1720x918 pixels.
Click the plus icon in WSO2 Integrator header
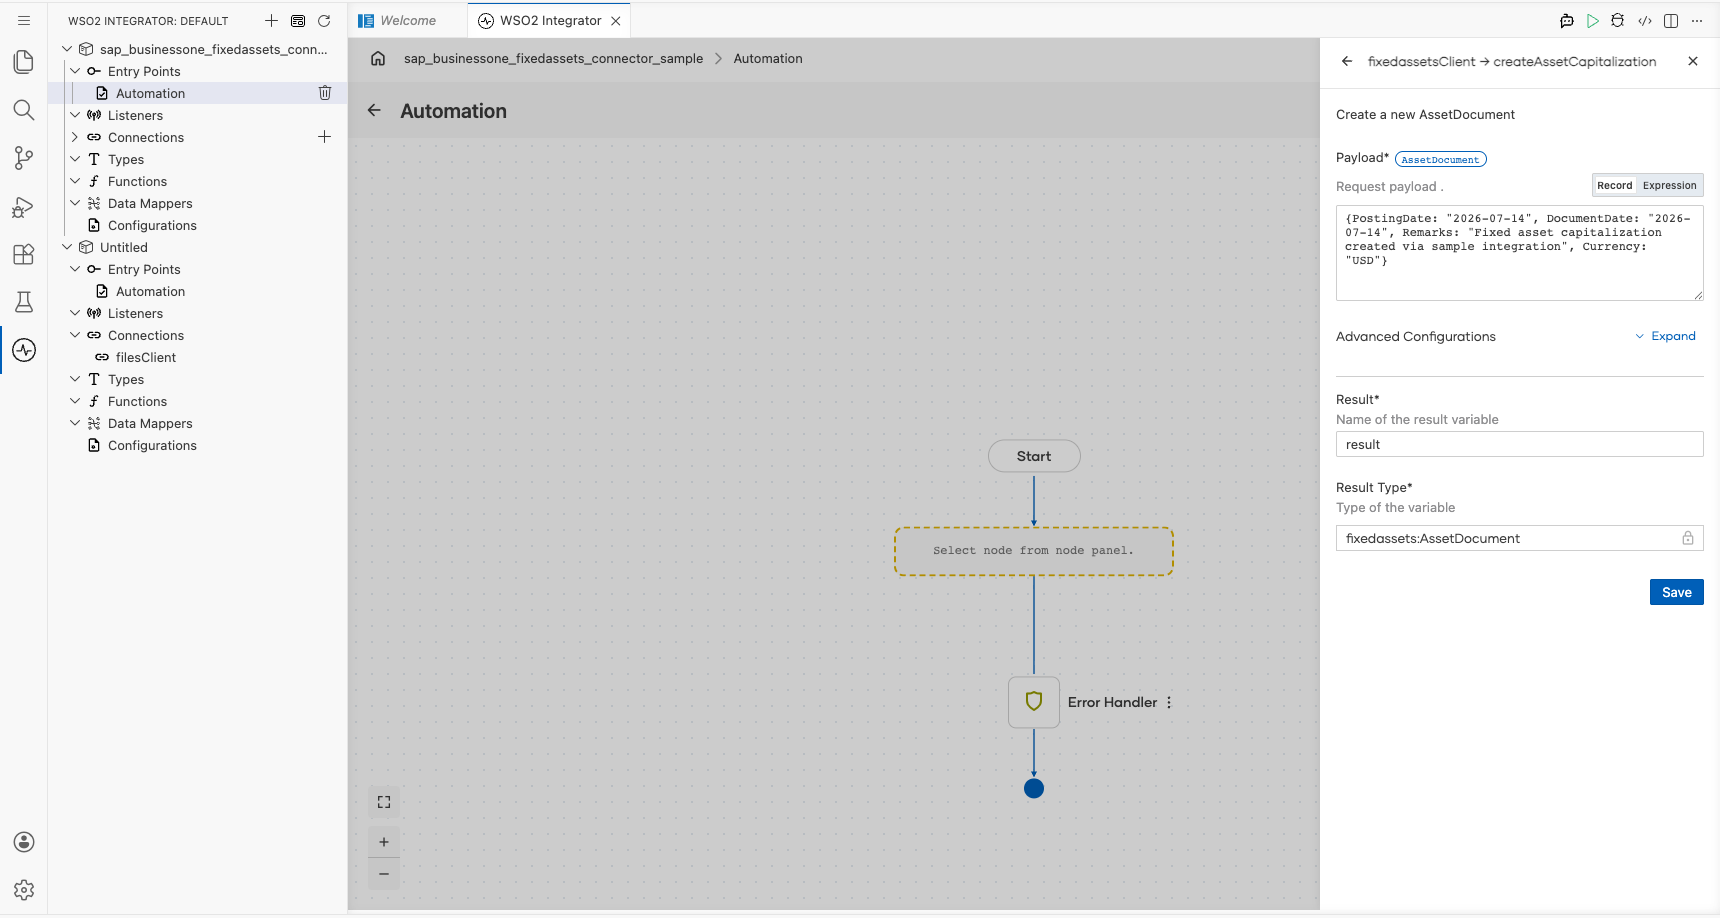[x=271, y=20]
